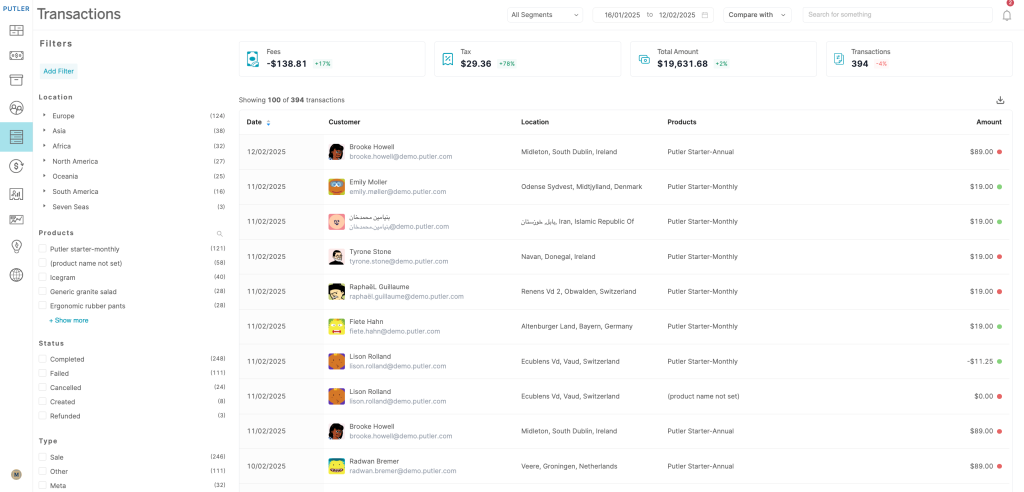This screenshot has width=1024, height=492.
Task: Check the Completed status filter
Action: click(x=42, y=359)
